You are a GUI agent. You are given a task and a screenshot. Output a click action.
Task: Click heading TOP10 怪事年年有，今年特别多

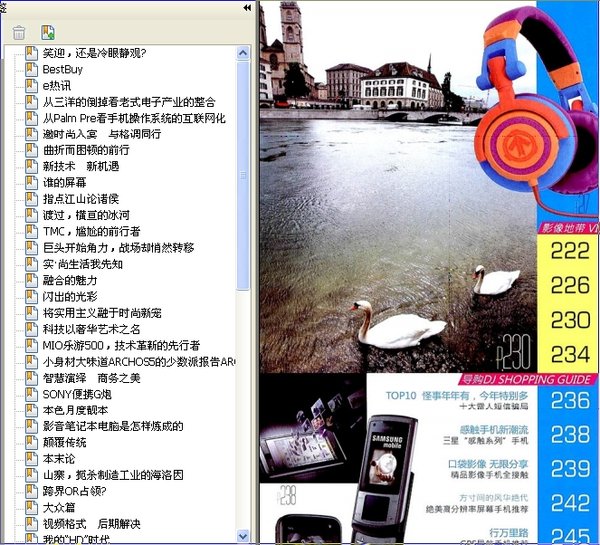[x=457, y=395]
